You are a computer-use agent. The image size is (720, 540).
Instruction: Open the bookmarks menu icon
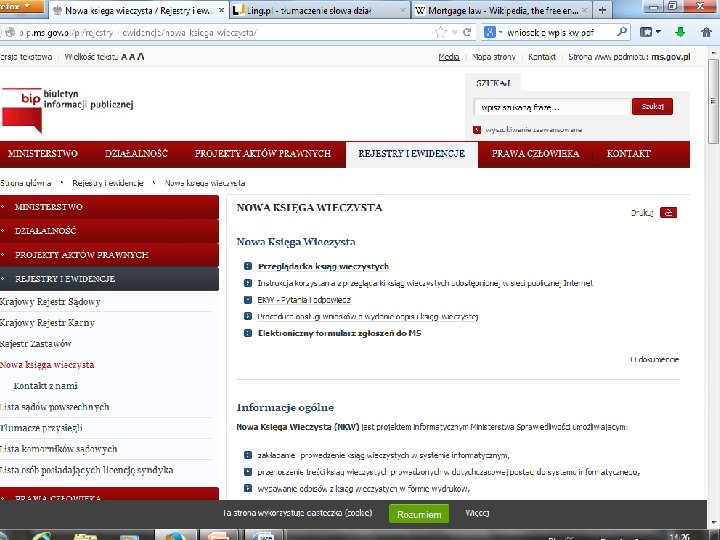coord(650,32)
